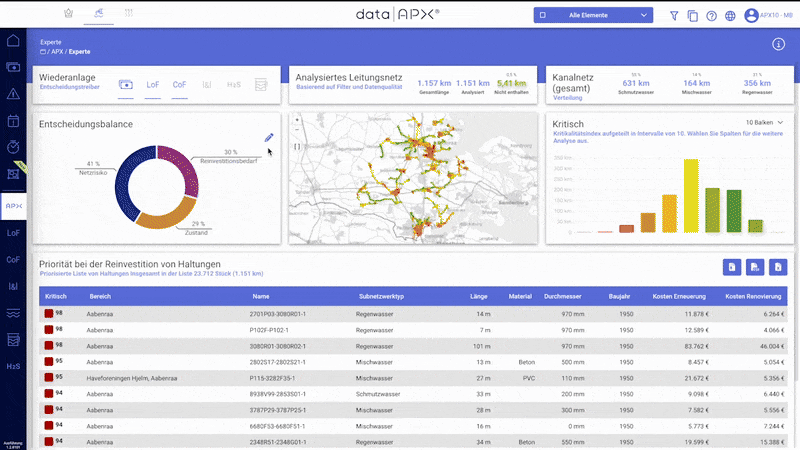Open the calendar icon in left sidebar

click(14, 121)
